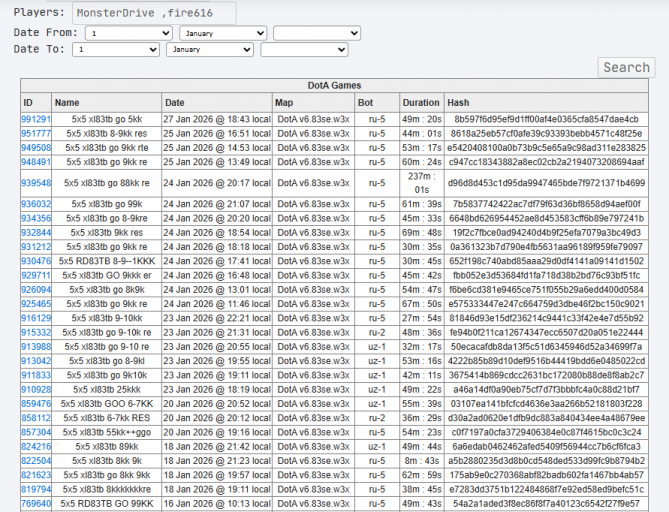Select game name '5x5 RD83TB 8-9--1KKK'
This screenshot has width=669, height=512.
click(107, 261)
